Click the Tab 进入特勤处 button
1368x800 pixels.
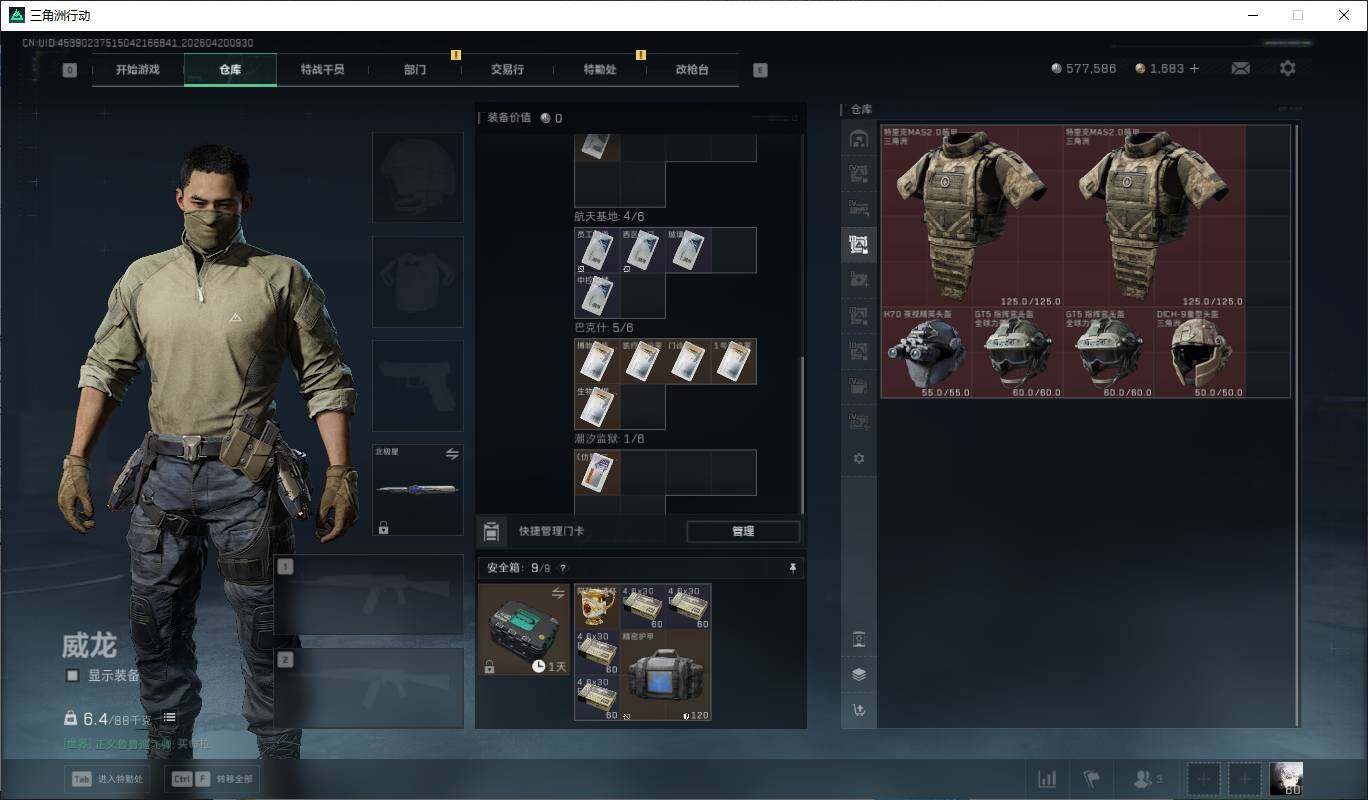[x=107, y=779]
